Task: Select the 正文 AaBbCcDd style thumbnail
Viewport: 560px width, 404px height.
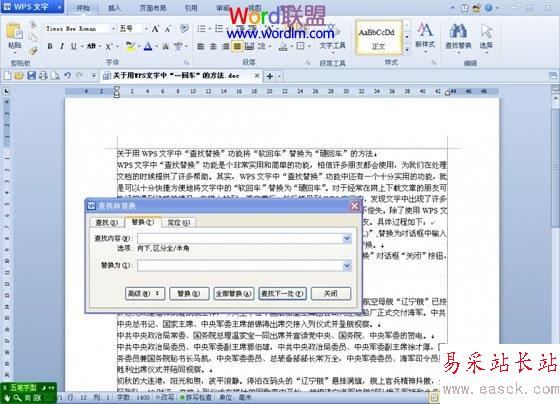Action: click(x=379, y=38)
